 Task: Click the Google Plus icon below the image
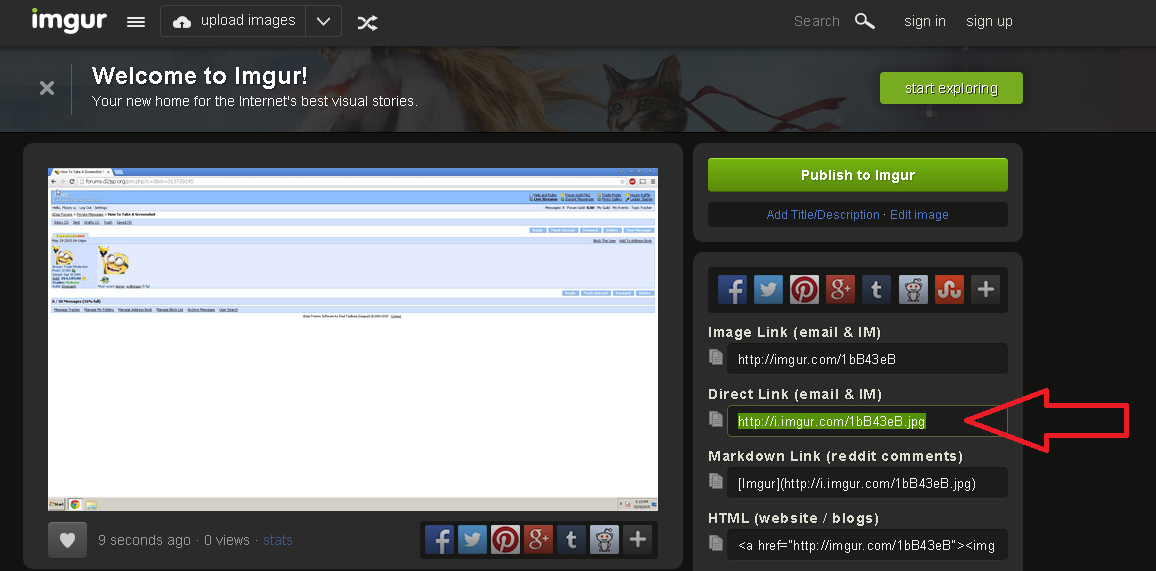coord(538,540)
